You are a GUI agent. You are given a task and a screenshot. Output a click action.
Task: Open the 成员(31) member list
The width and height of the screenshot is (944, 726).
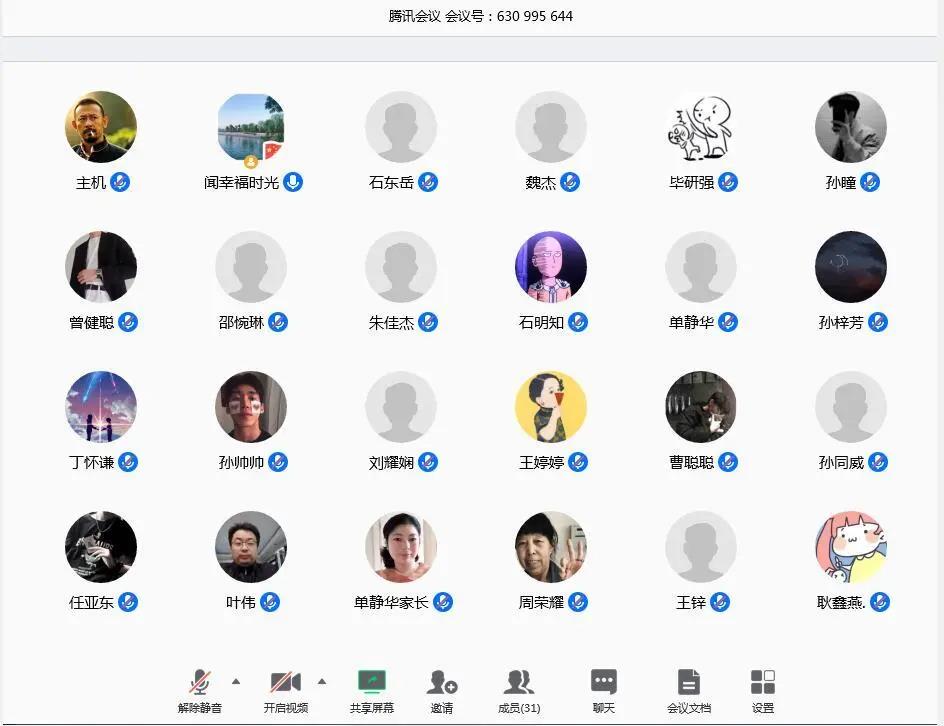pyautogui.click(x=520, y=690)
